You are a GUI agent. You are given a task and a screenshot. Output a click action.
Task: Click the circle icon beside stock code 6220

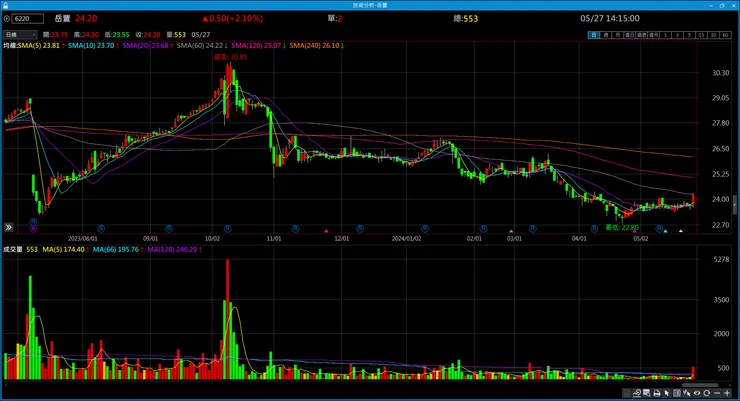pos(7,19)
